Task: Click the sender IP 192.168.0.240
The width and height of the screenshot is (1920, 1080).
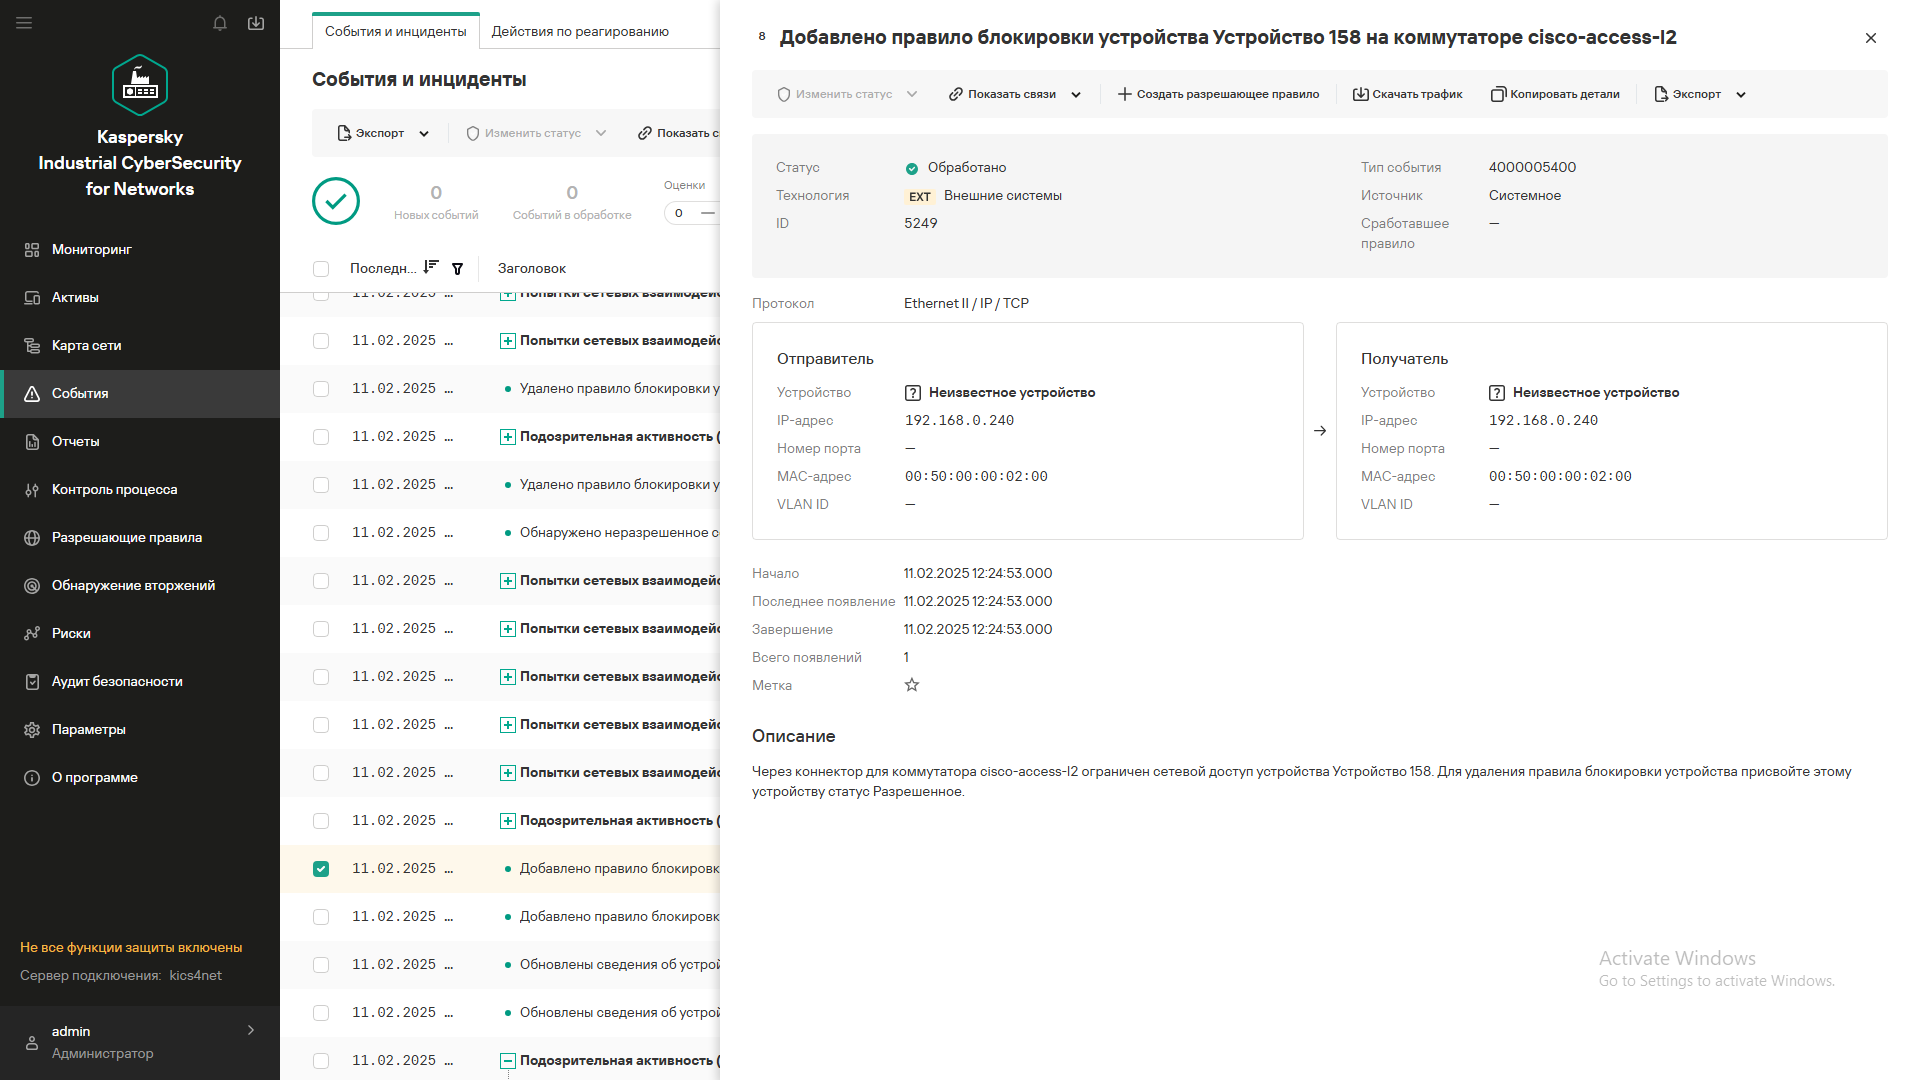Action: click(960, 421)
